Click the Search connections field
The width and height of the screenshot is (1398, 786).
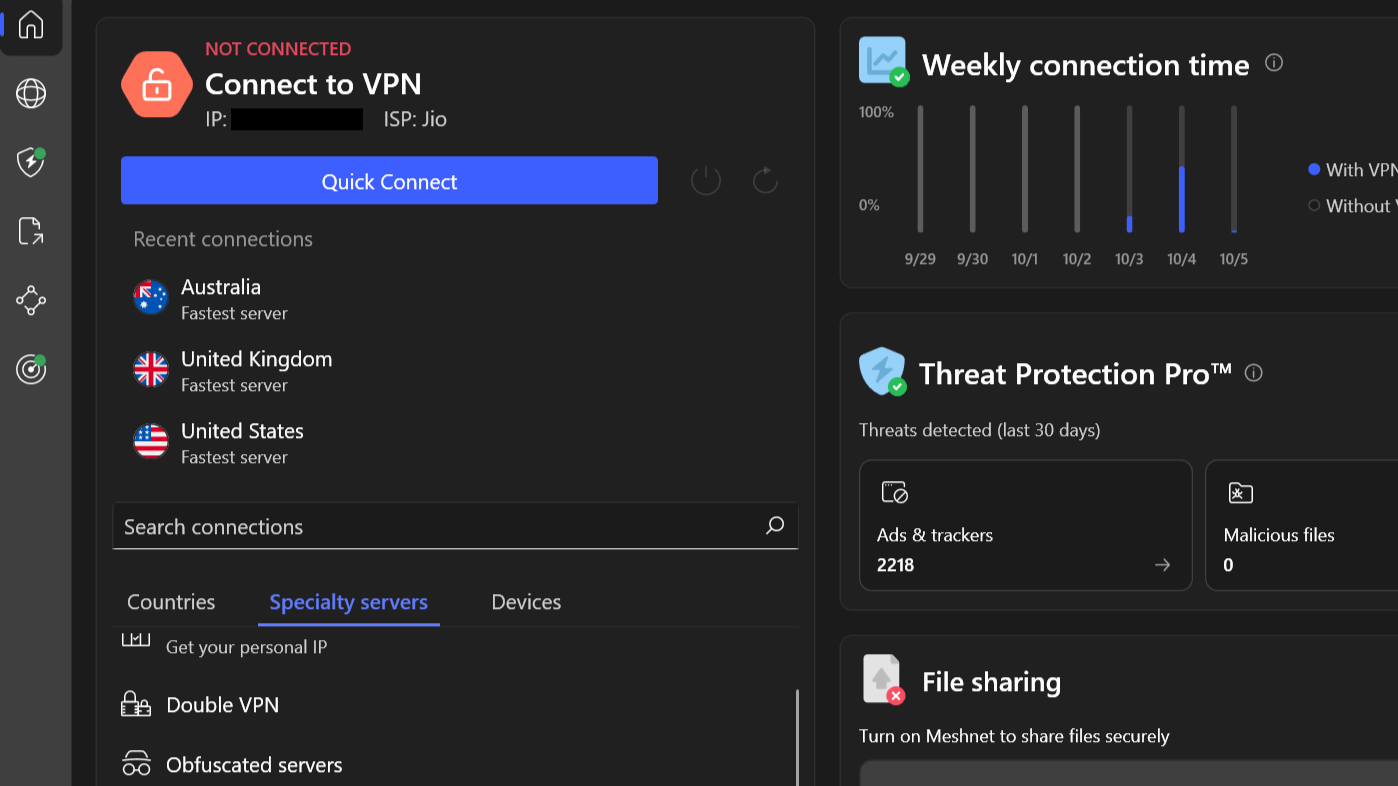[x=455, y=526]
